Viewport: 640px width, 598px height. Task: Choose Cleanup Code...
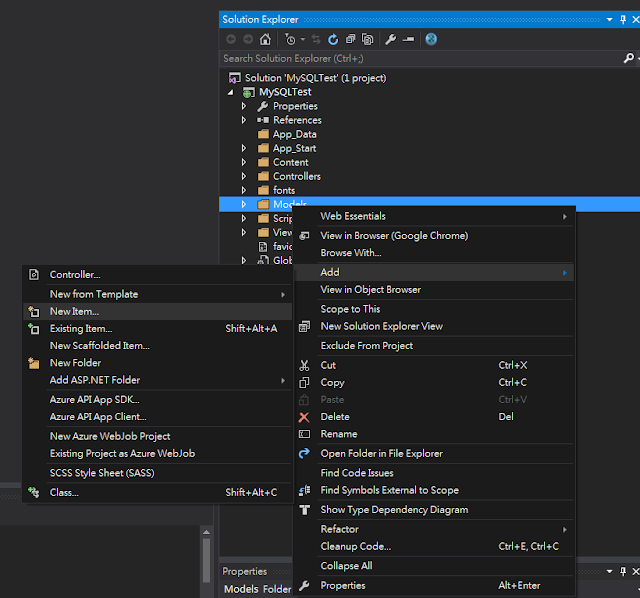[x=433, y=547]
